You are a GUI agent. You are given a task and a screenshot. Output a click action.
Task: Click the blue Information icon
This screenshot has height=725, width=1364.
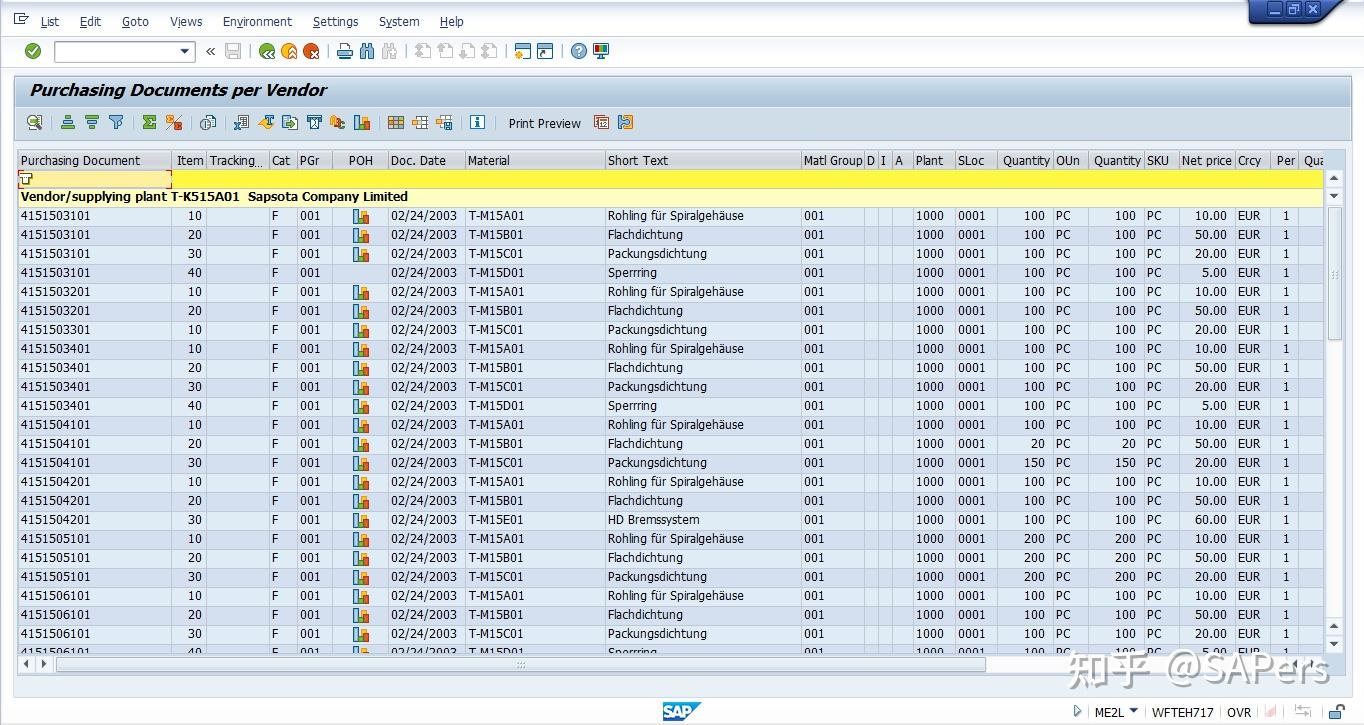tap(478, 122)
